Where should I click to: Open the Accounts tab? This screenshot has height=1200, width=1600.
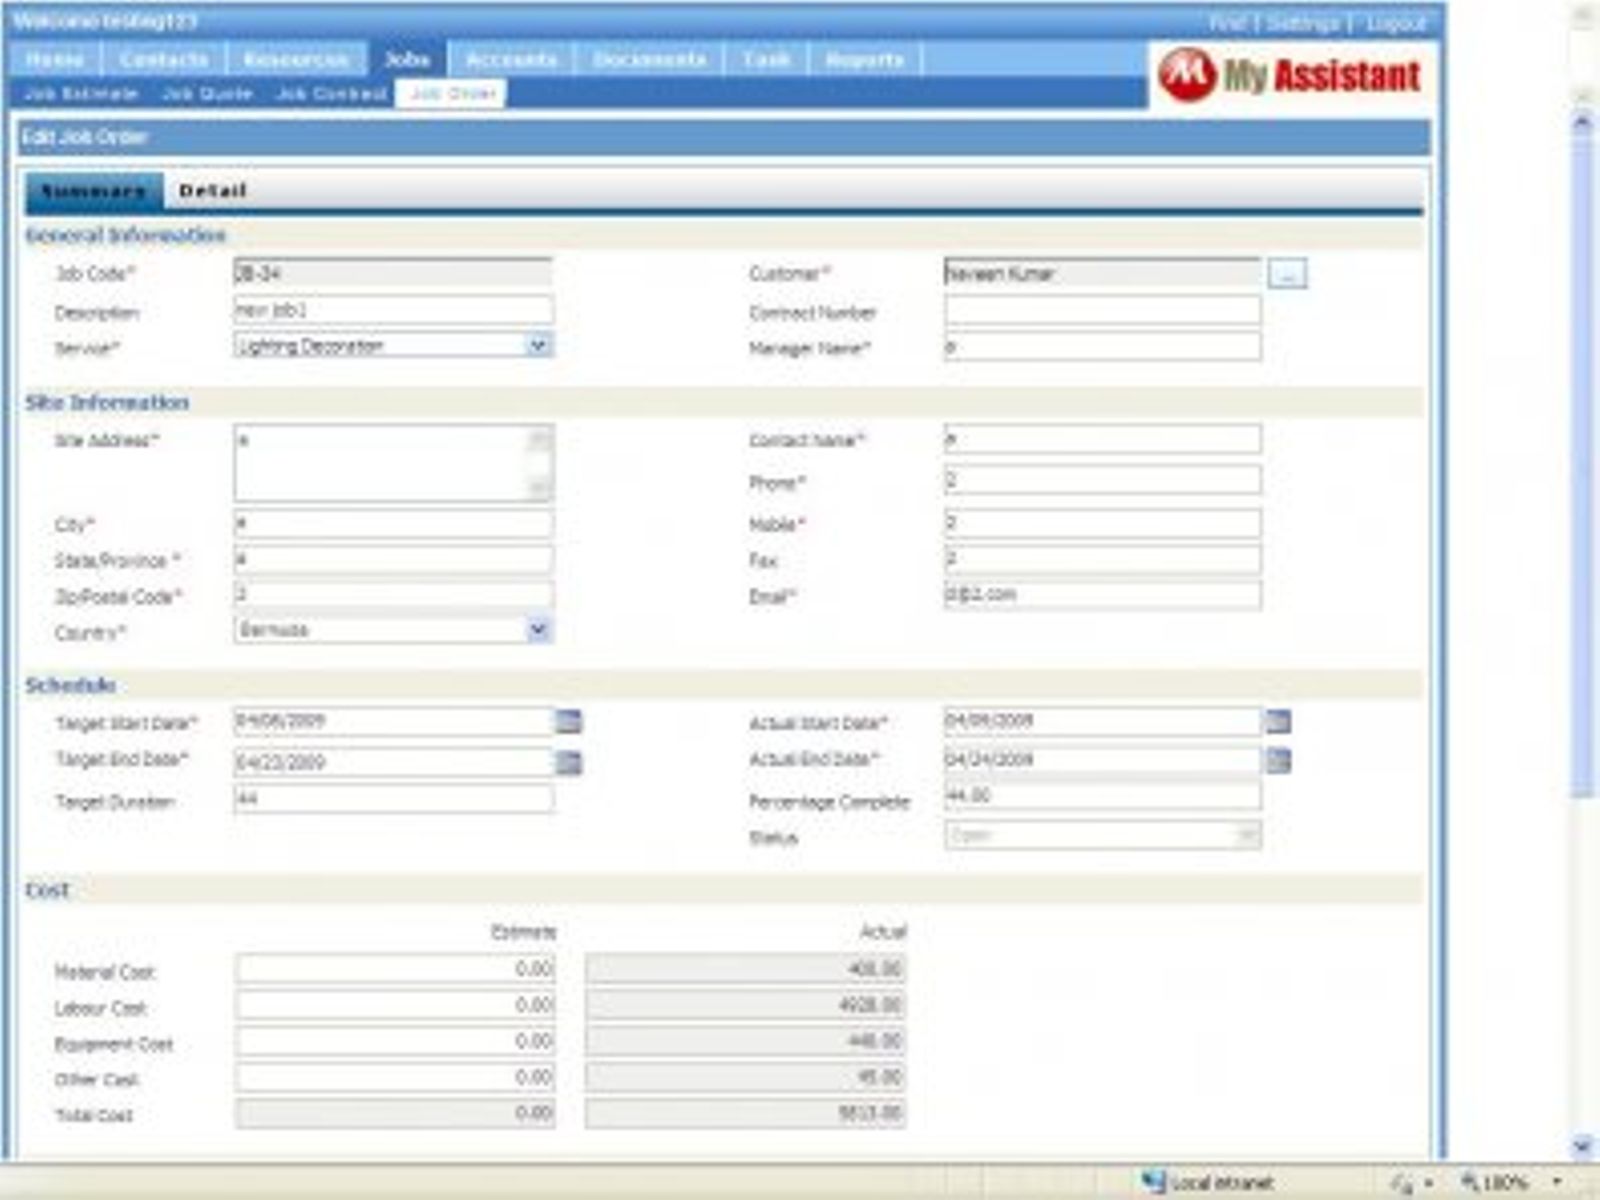point(511,60)
